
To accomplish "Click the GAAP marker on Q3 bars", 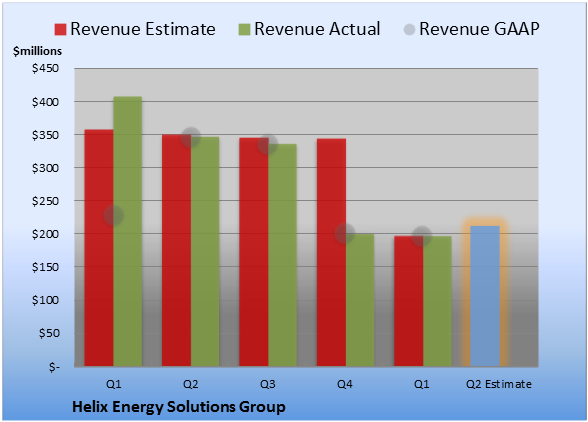I will 268,144.
